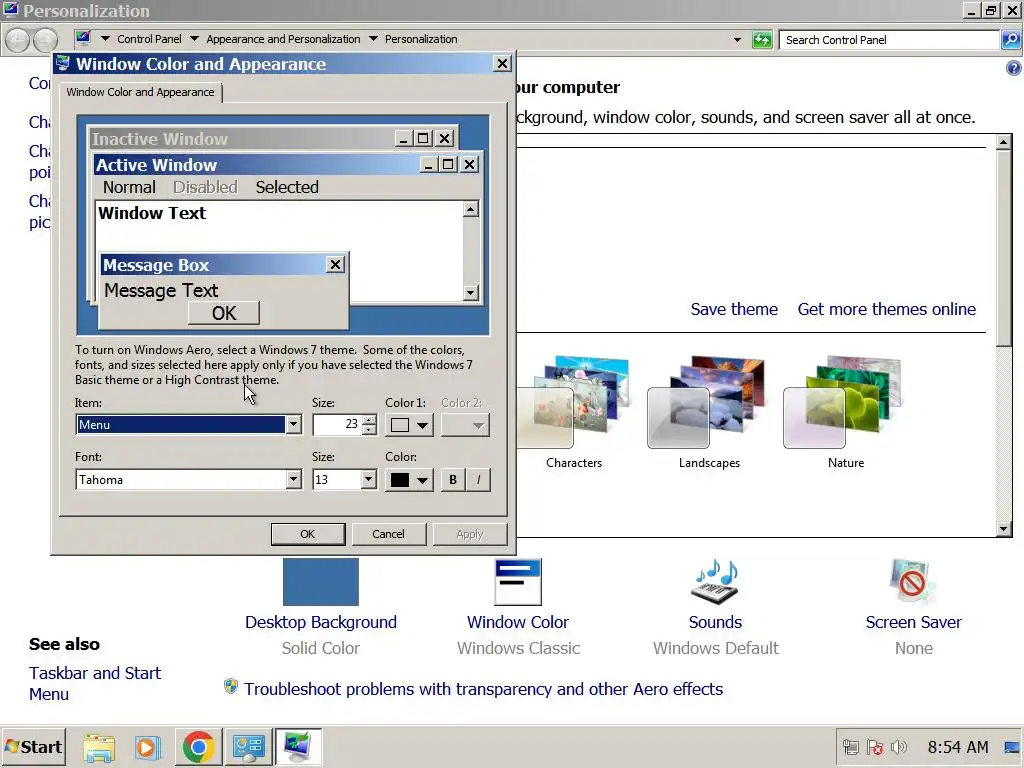This screenshot has width=1024, height=768.
Task: Increase item size with the up spinner
Action: pos(370,419)
